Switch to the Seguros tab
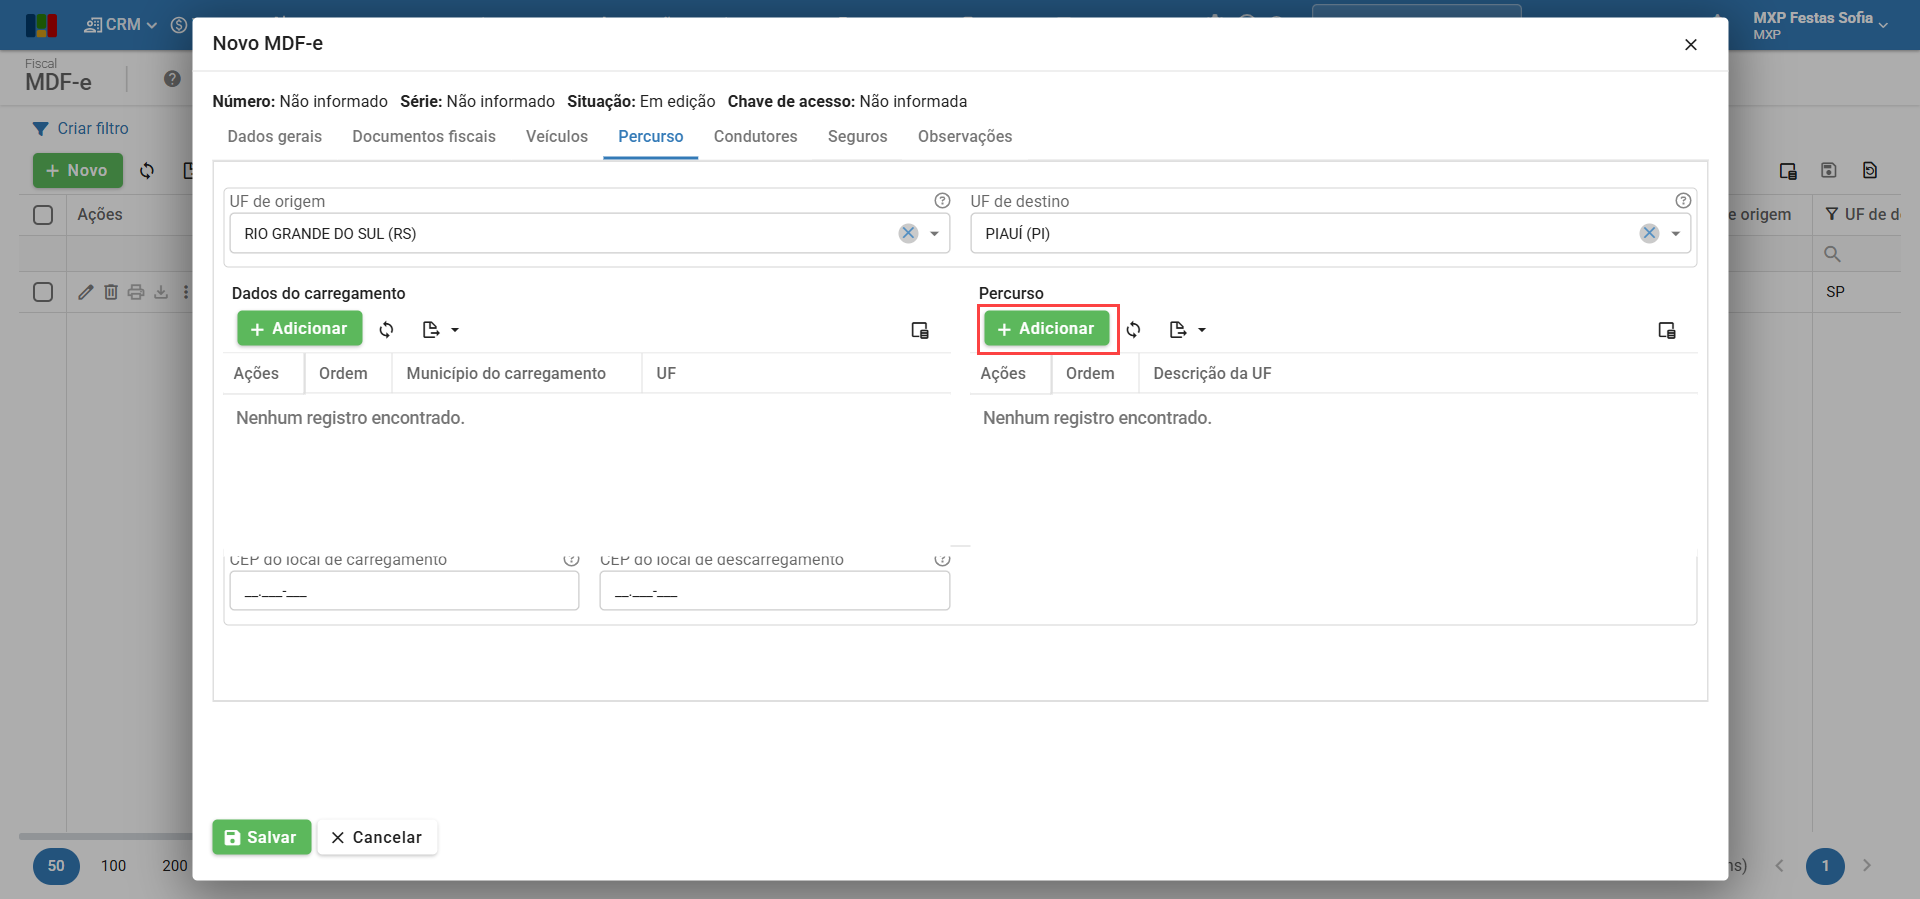Screen dimensions: 1920x899 click(x=858, y=137)
